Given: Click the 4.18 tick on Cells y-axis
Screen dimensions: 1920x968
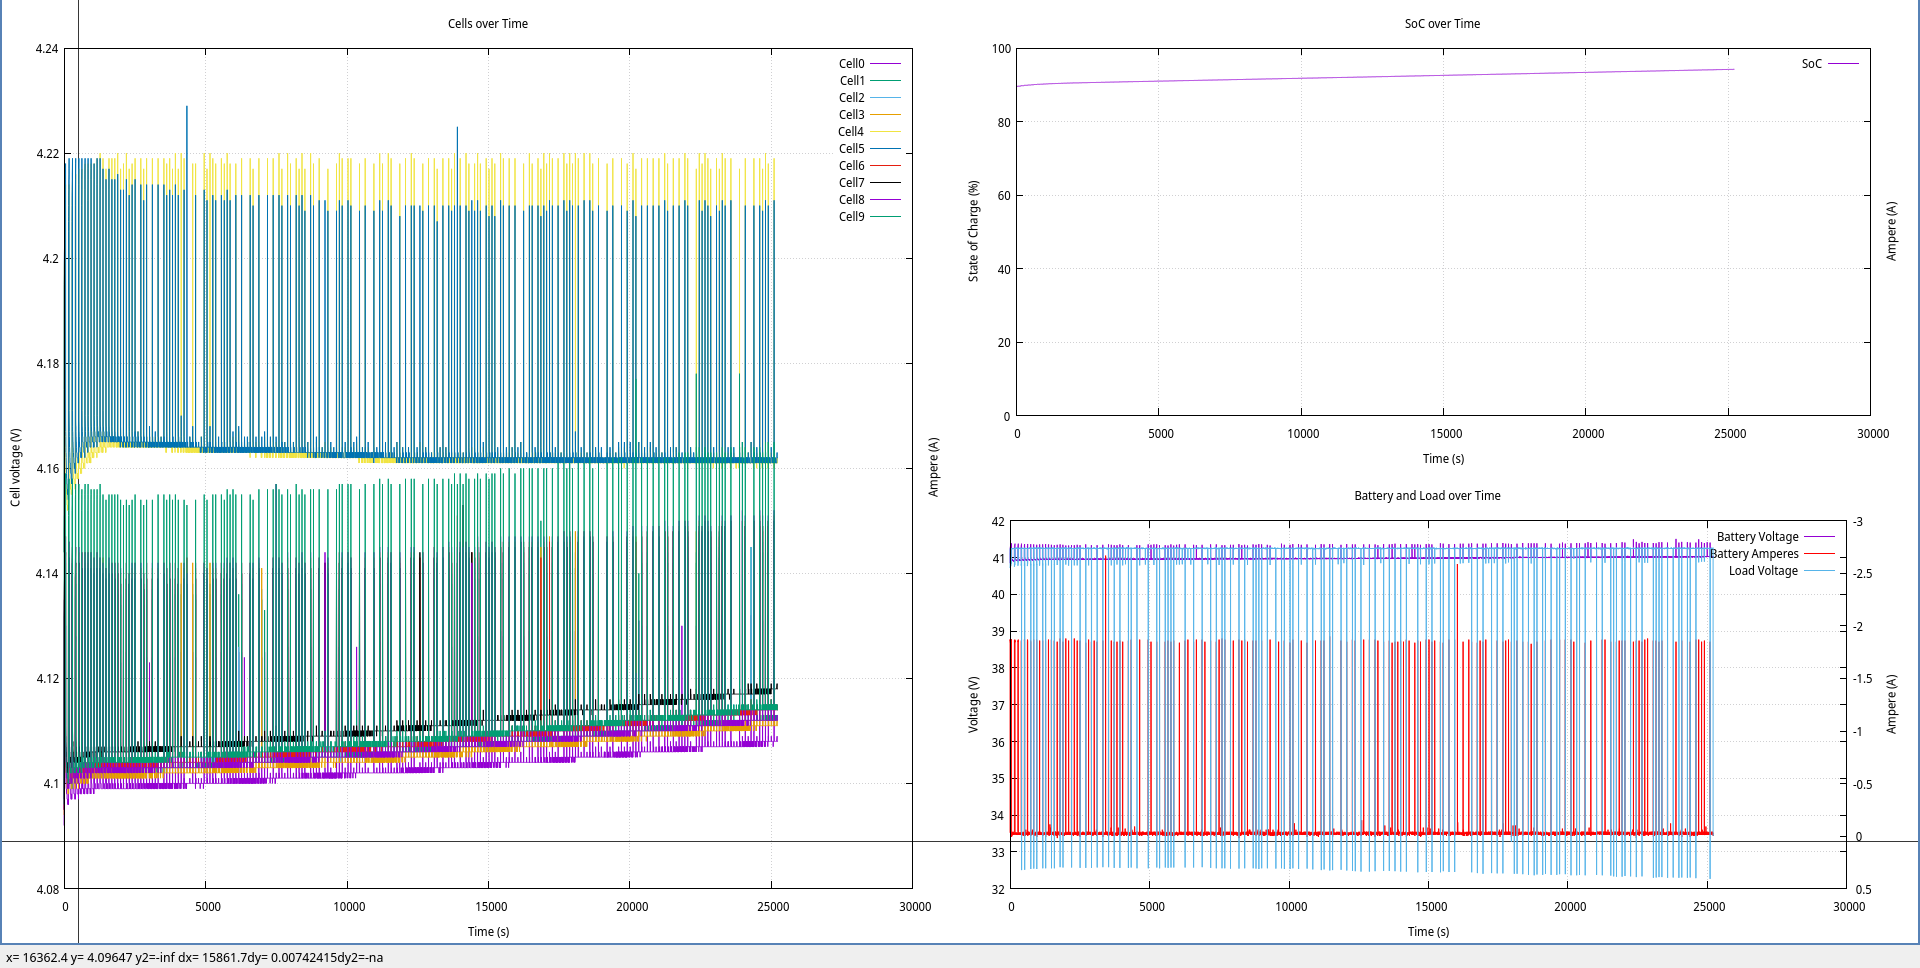Looking at the screenshot, I should tap(47, 364).
